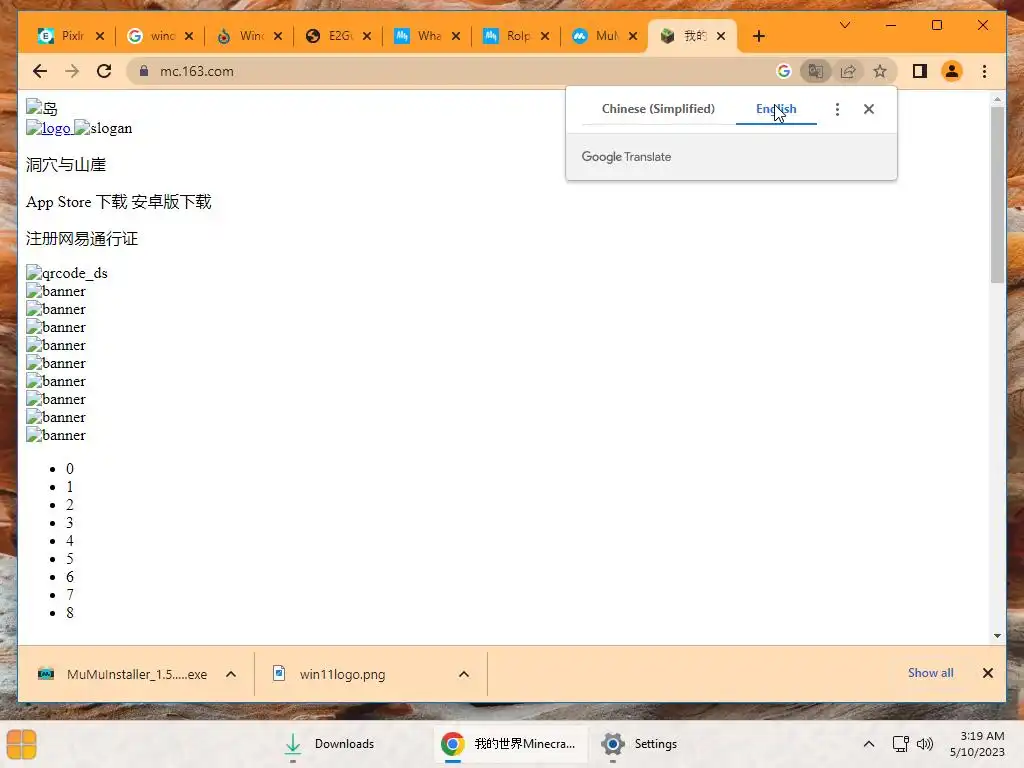Open Chrome side panel
Screen dimensions: 1024x768
click(x=920, y=71)
